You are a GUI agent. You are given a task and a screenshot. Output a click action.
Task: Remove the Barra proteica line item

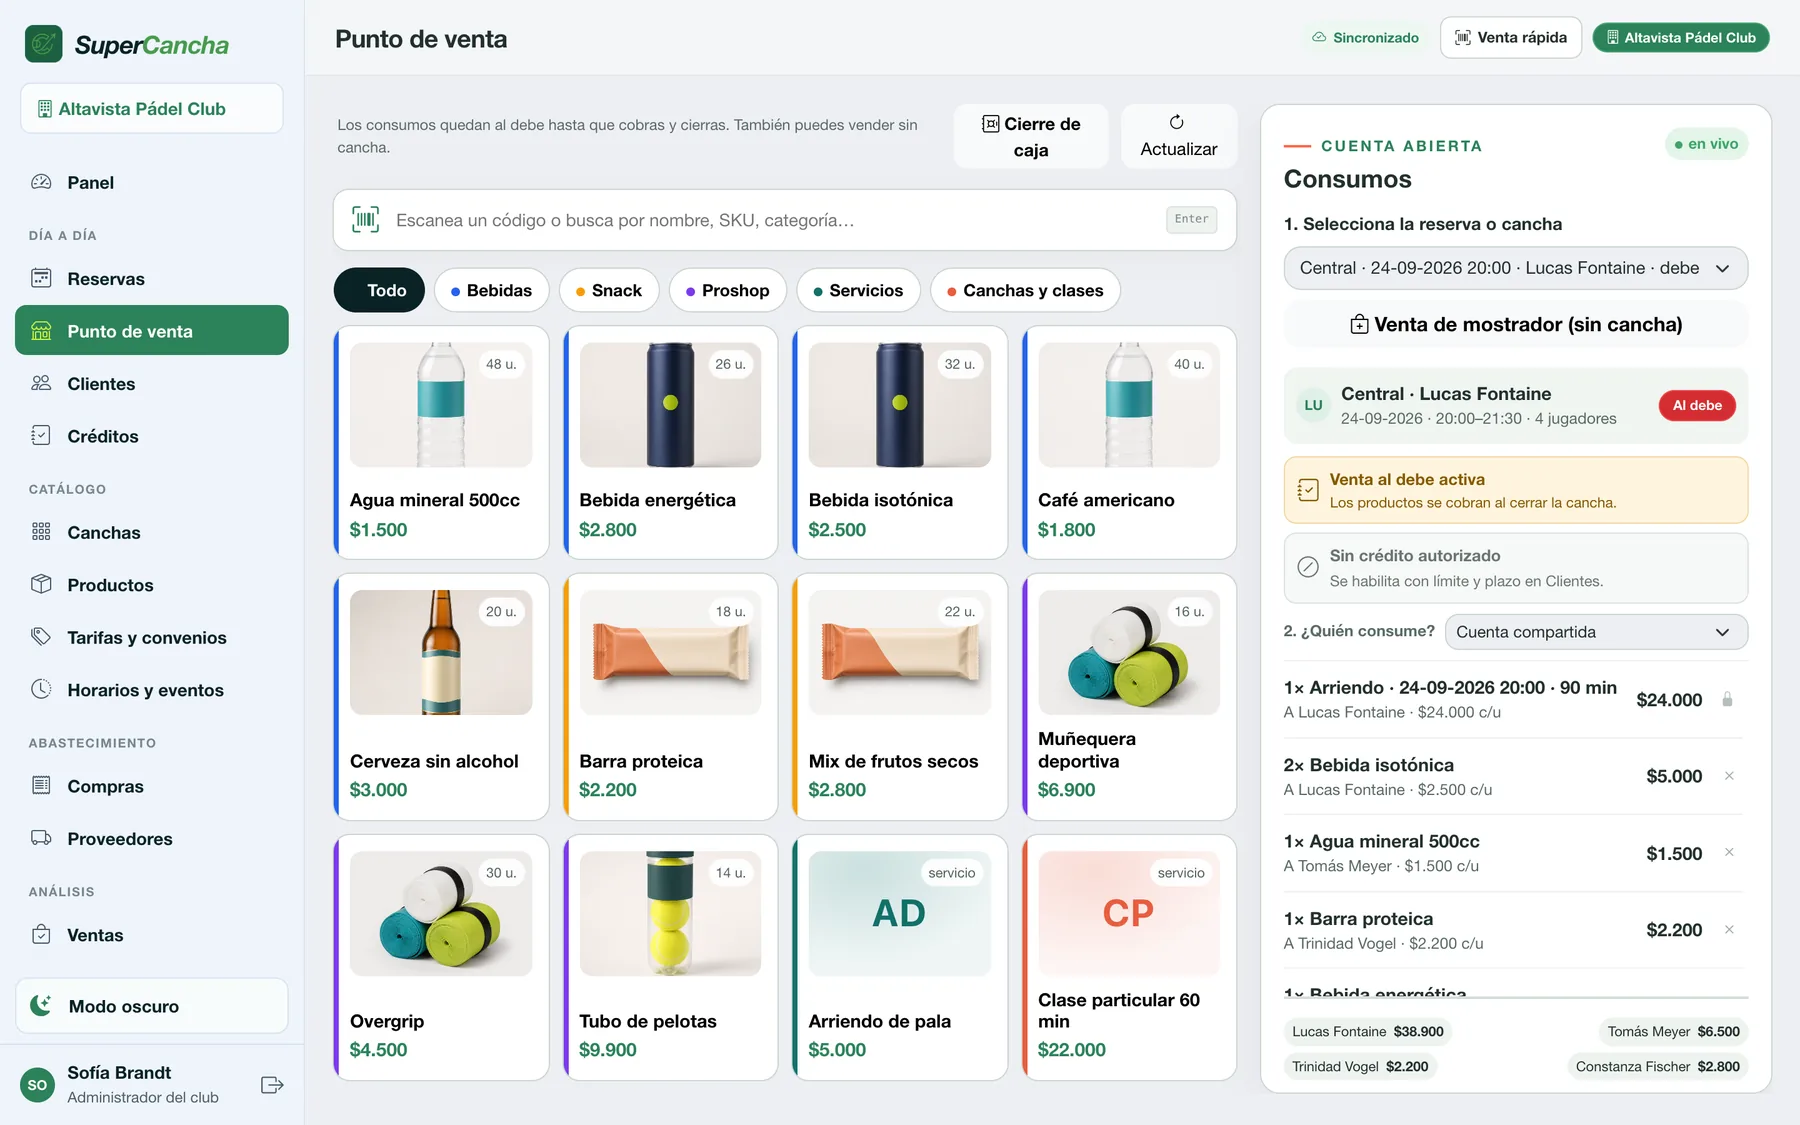1729,930
